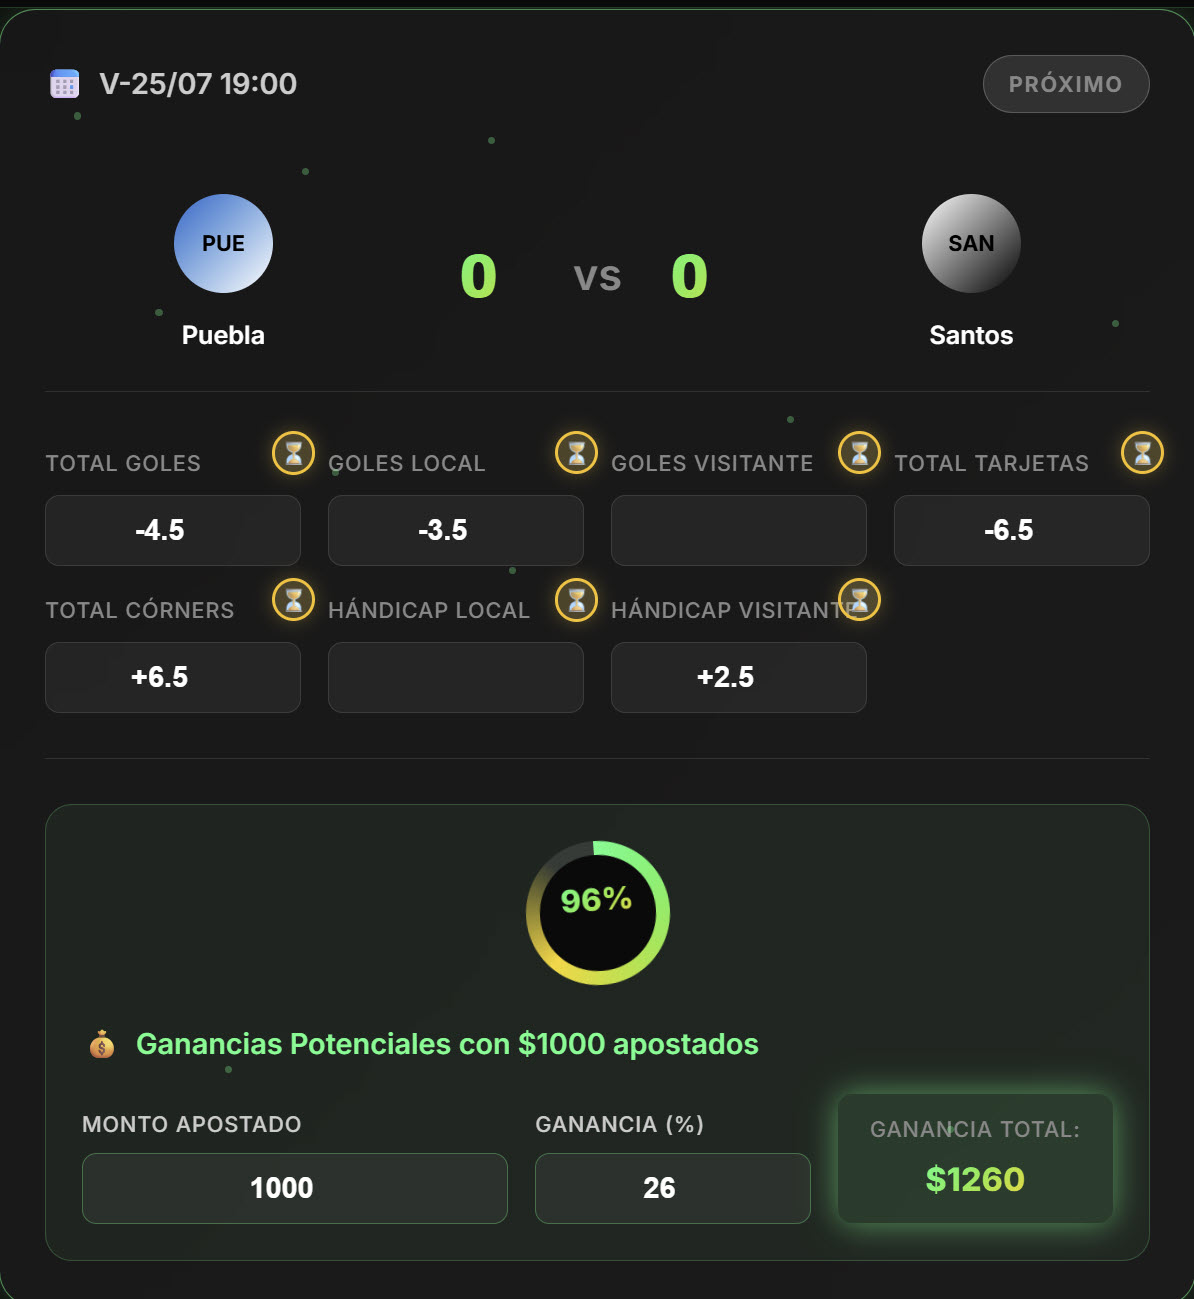This screenshot has width=1194, height=1299.
Task: Click the calendar icon beside the match date
Action: 65,84
